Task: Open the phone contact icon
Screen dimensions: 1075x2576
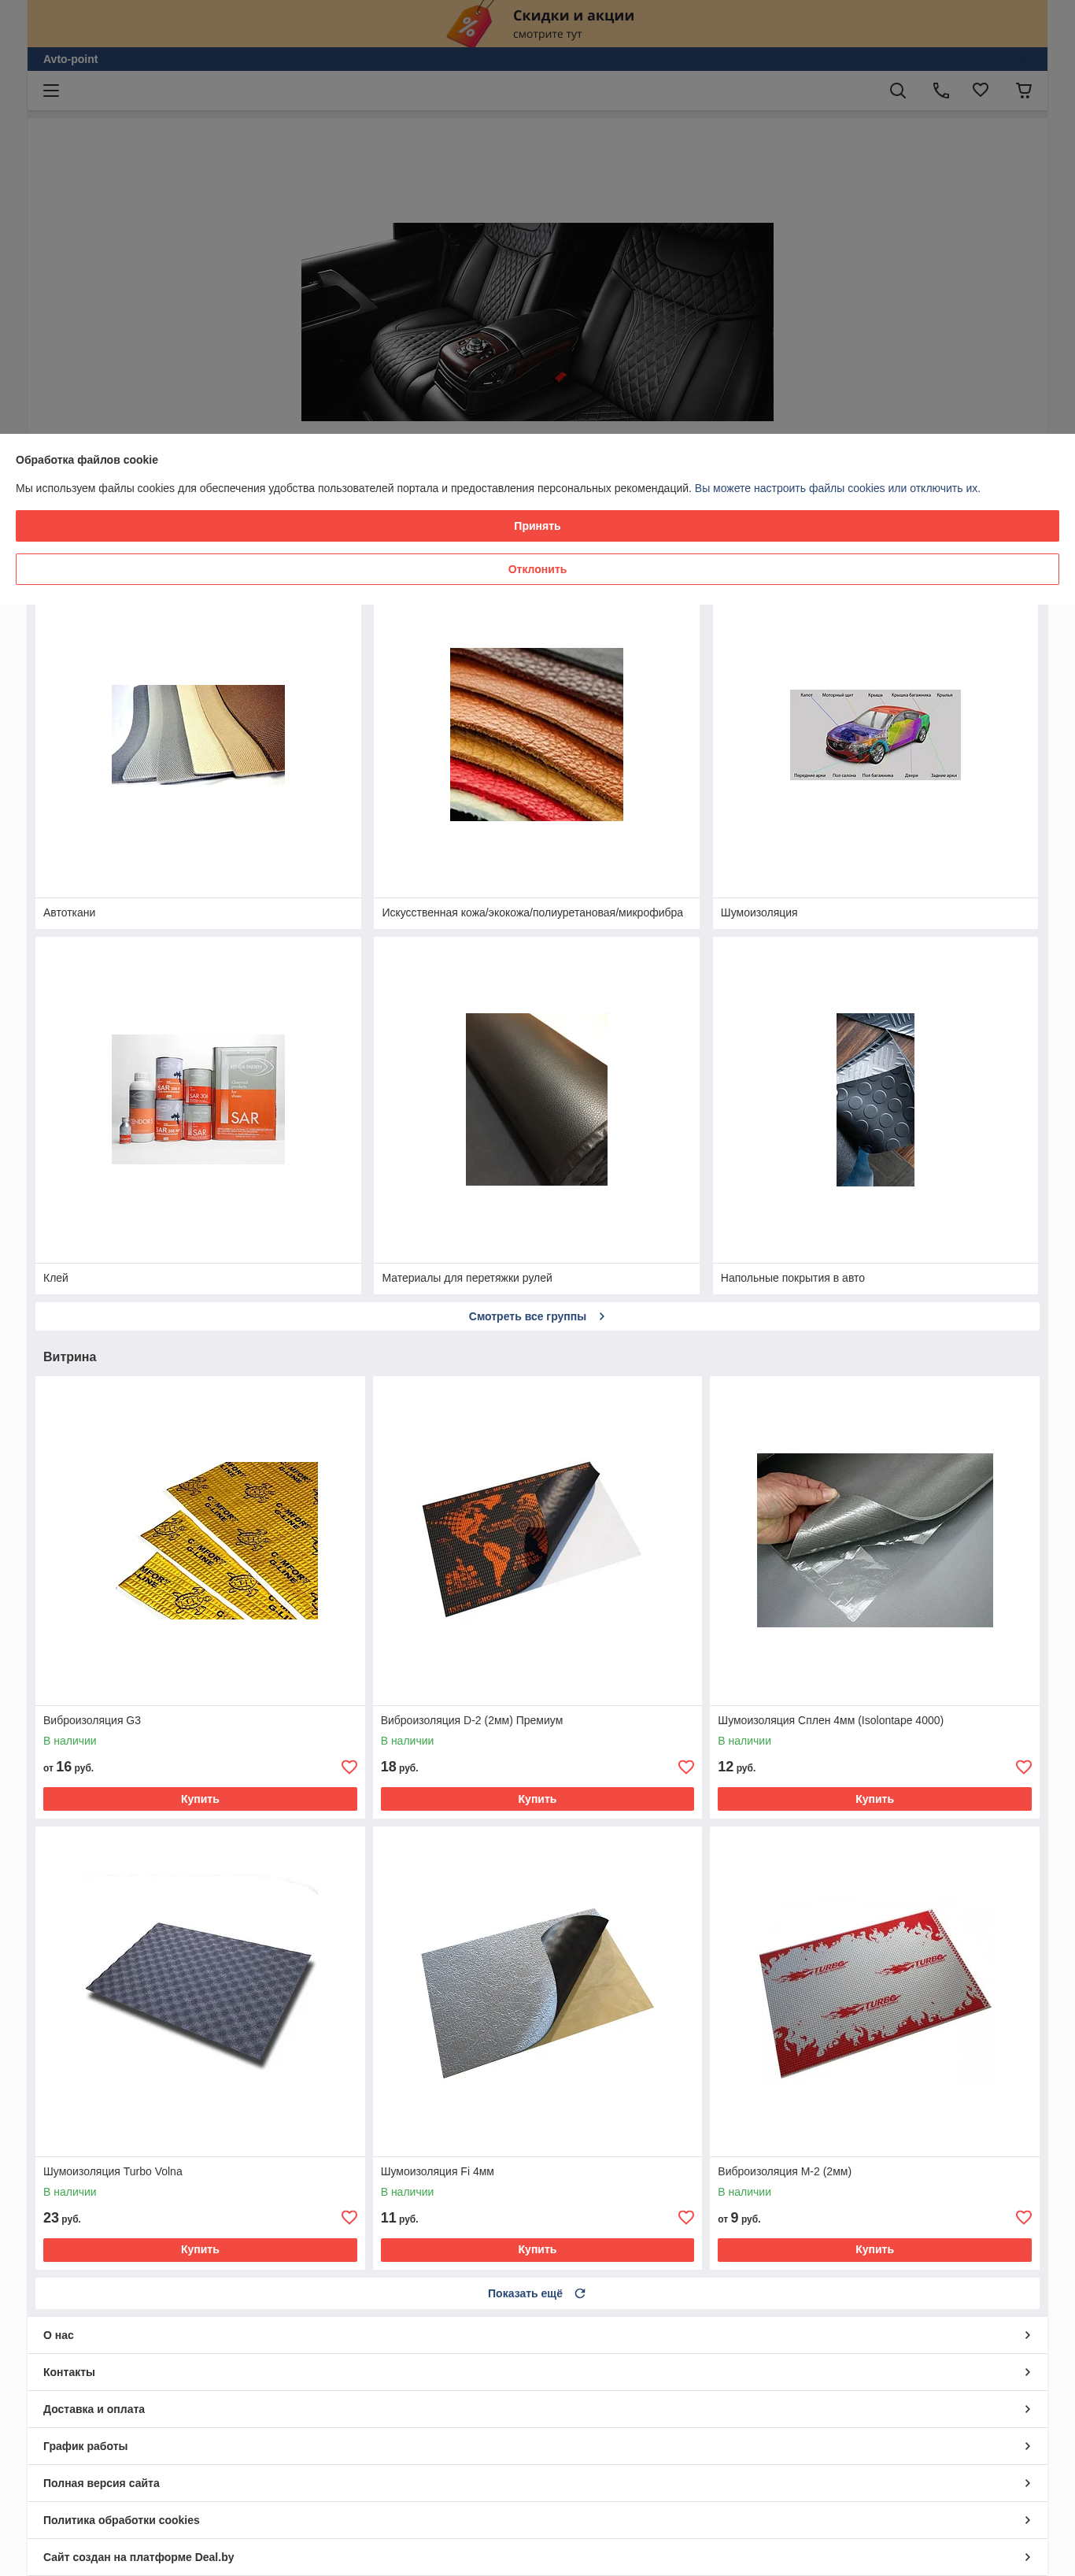Action: (941, 90)
